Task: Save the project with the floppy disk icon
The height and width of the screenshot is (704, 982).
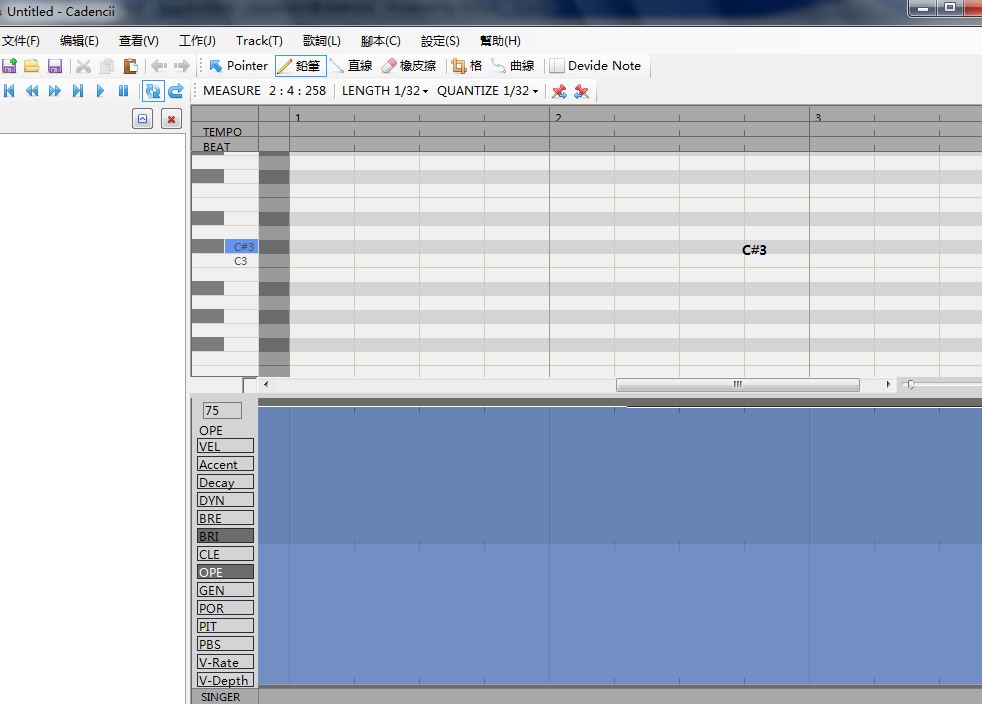Action: coord(54,66)
